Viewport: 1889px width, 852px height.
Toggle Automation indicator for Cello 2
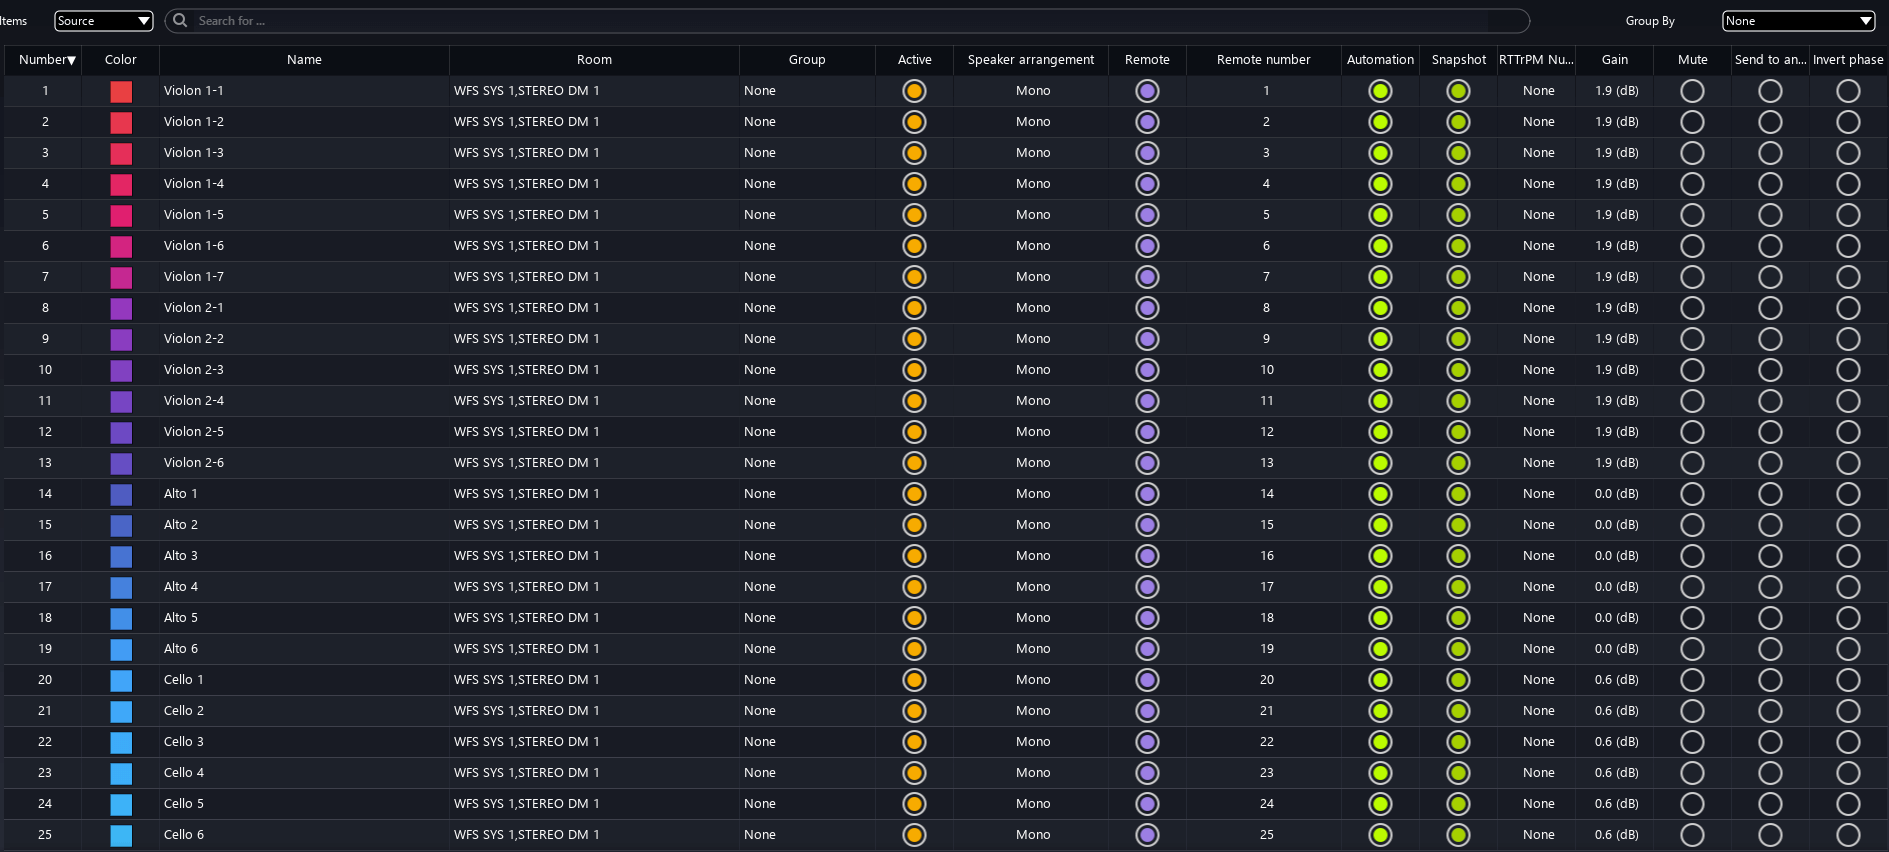click(1380, 711)
